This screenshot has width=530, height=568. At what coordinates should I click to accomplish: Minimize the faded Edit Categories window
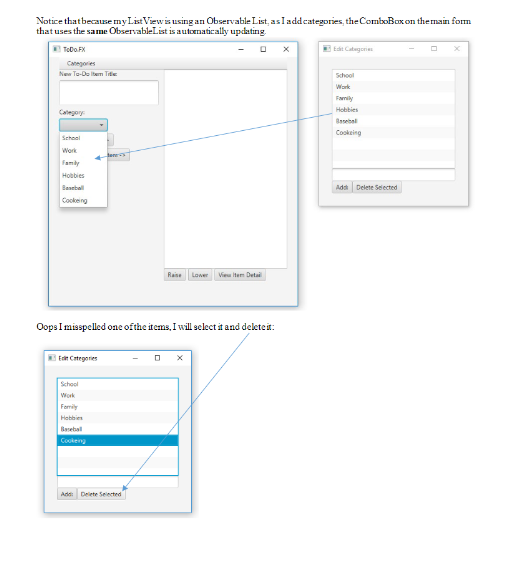point(411,49)
